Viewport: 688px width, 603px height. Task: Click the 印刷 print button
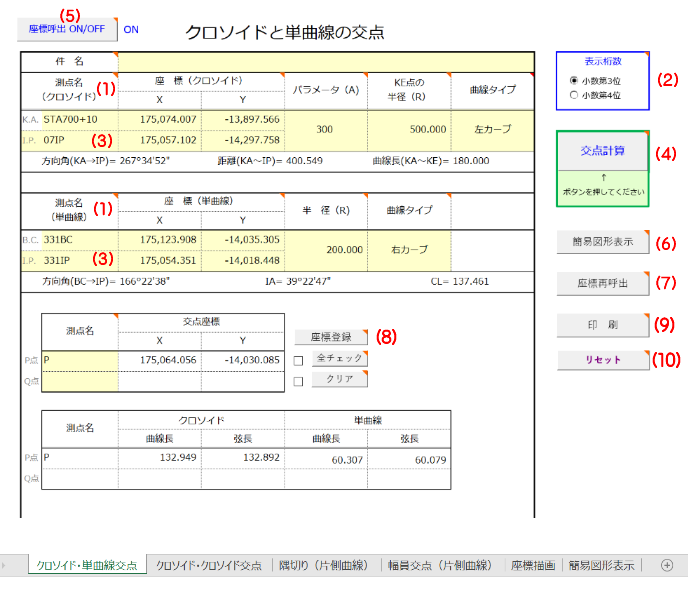pos(603,324)
